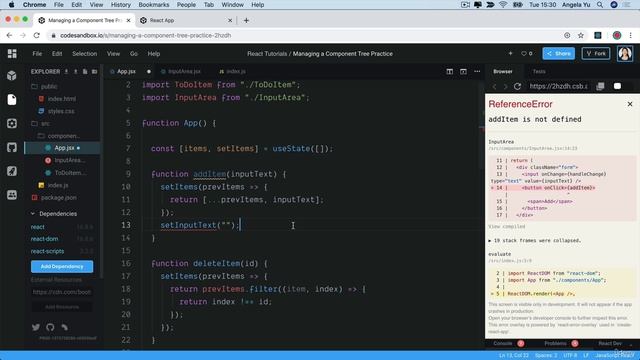640x360 pixels.
Task: Click the user avatar in header
Action: (x=625, y=53)
